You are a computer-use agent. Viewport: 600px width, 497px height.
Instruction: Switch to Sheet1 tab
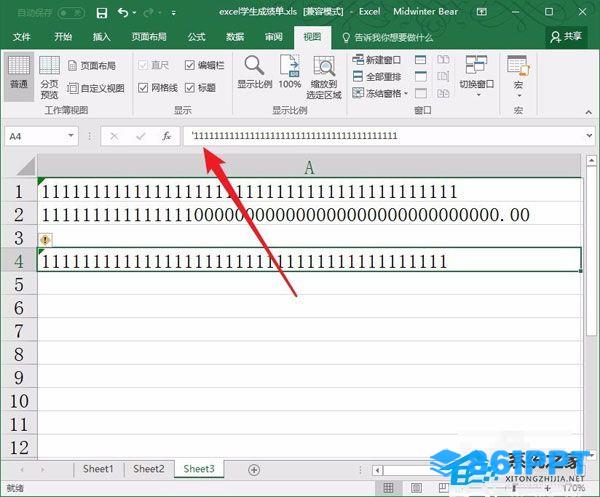98,469
